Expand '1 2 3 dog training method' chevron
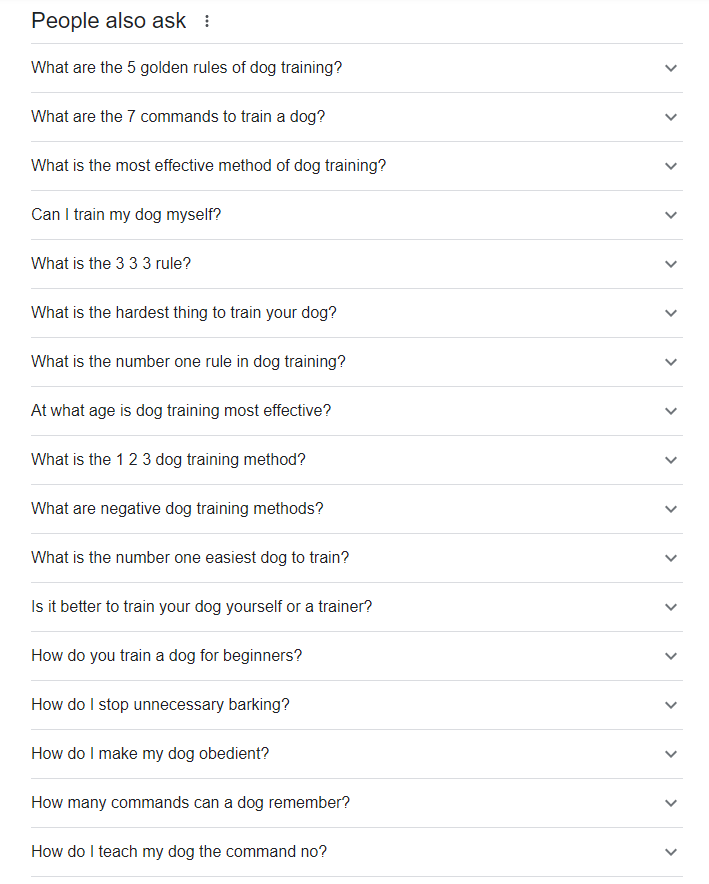709x884 pixels. [x=671, y=460]
